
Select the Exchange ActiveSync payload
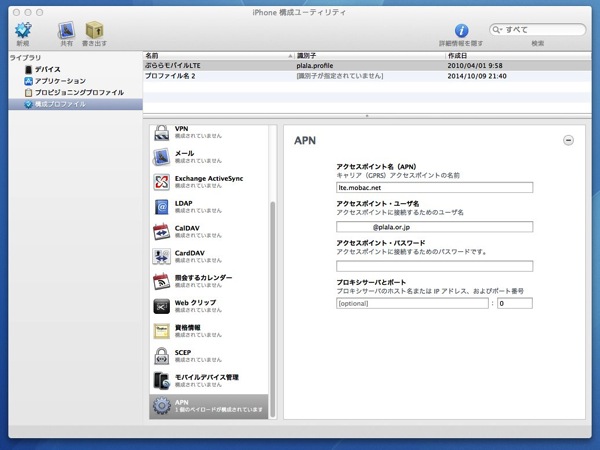pos(208,182)
